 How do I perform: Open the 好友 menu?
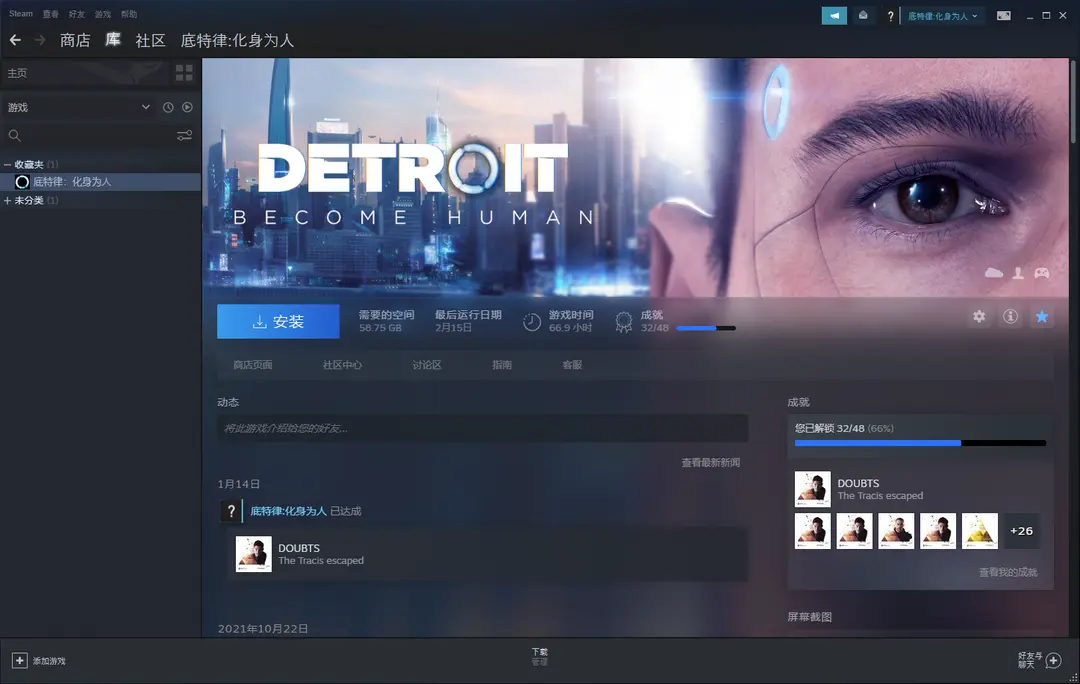click(76, 14)
